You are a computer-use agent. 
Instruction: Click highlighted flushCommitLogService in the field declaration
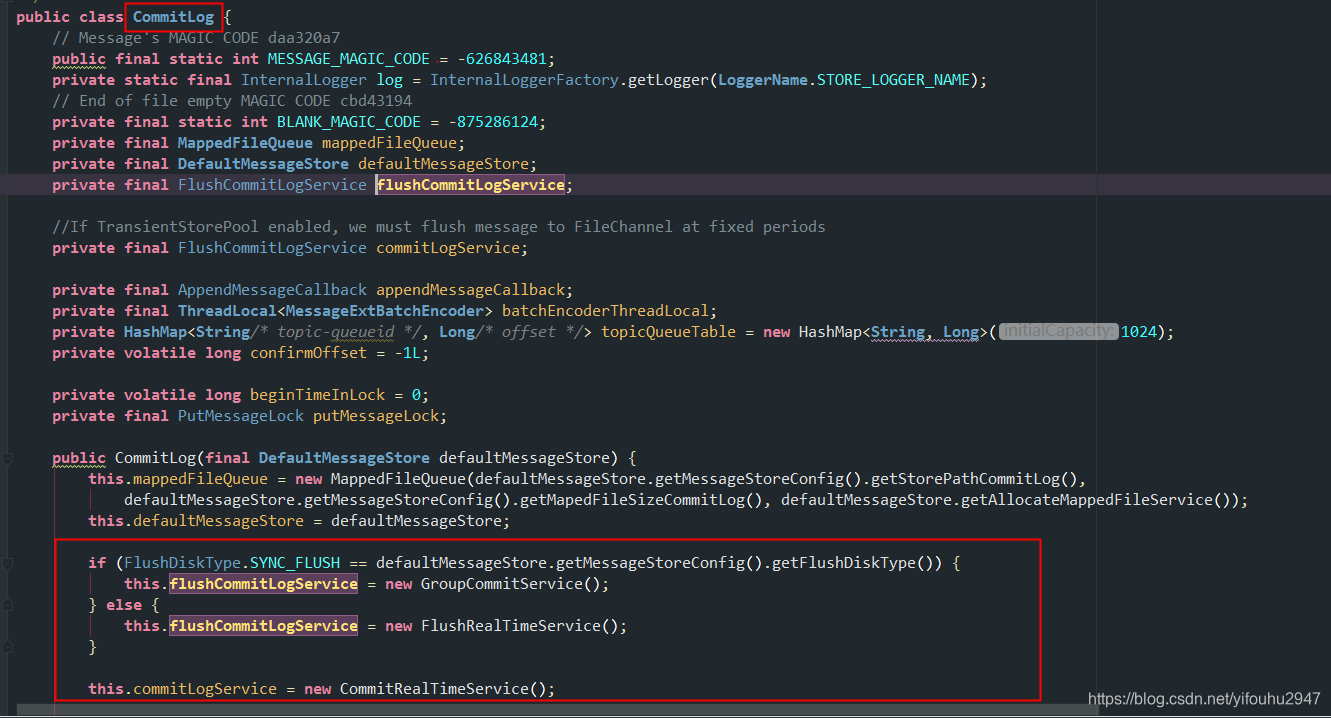471,185
